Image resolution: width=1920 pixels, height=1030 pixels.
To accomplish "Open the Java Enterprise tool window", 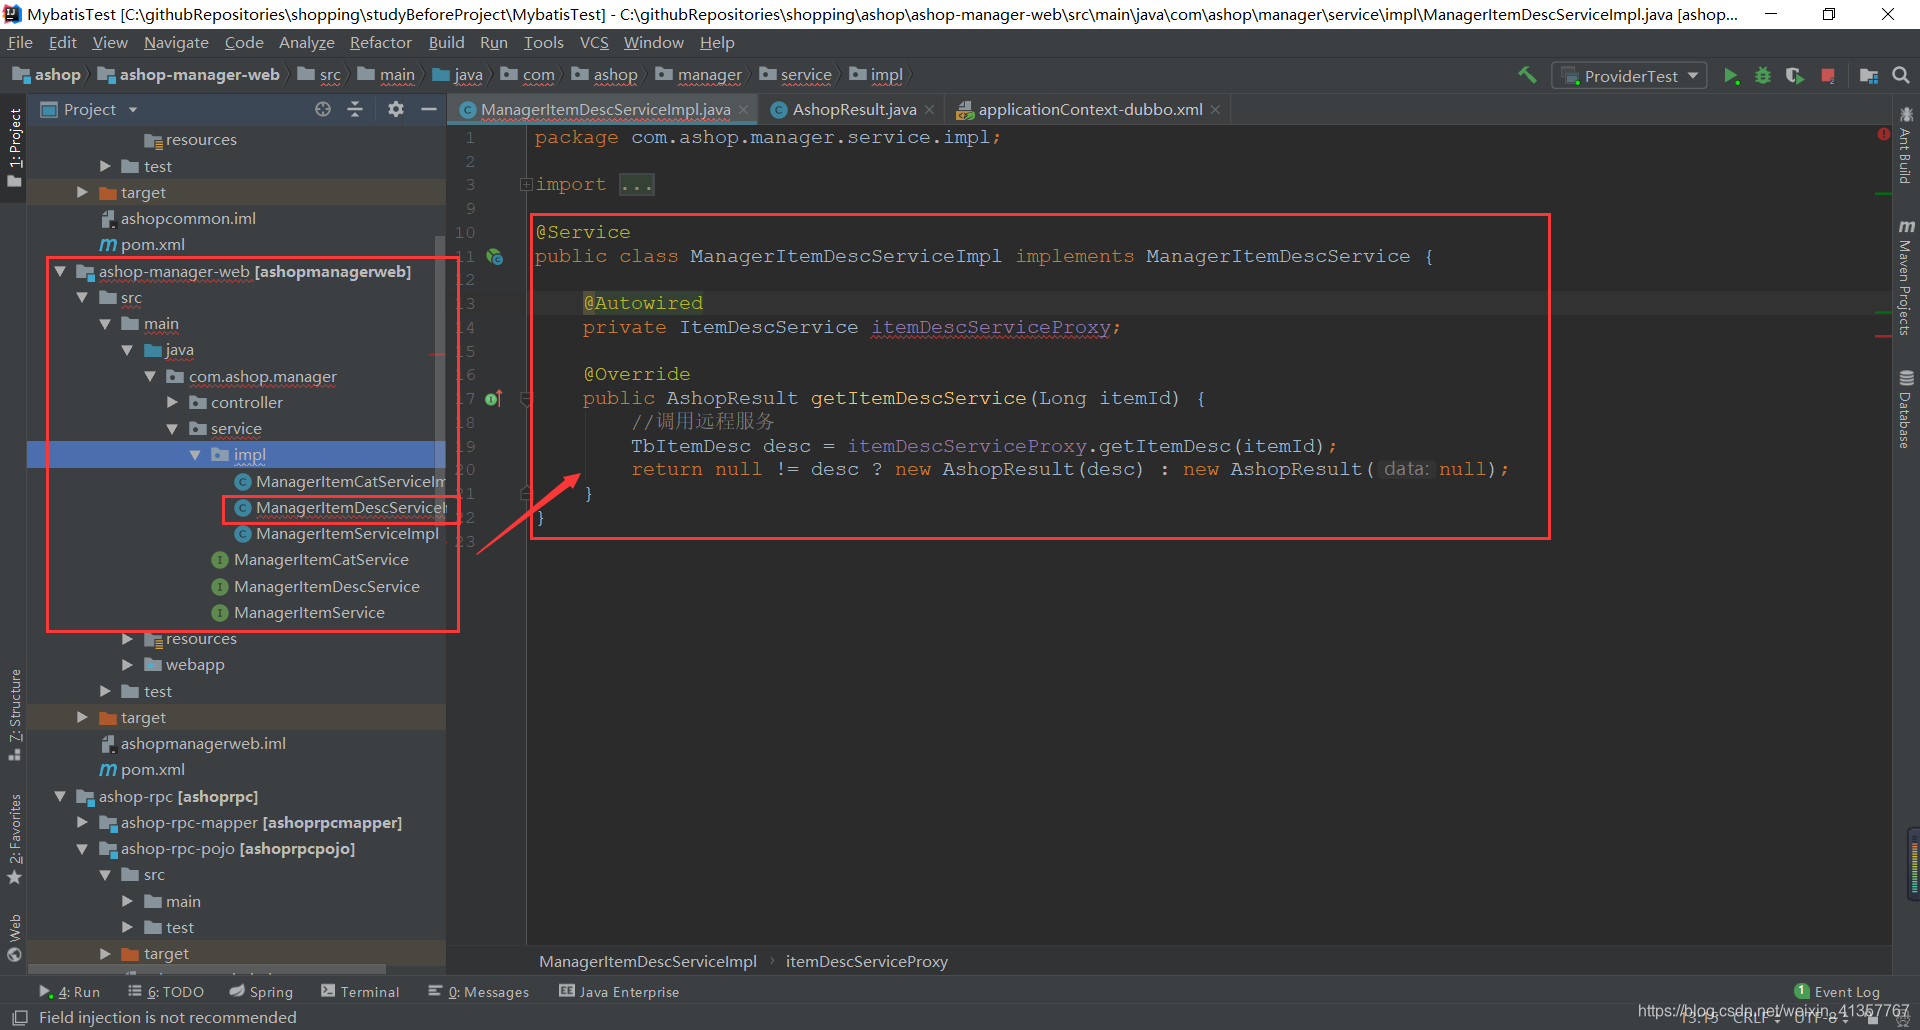I will pyautogui.click(x=619, y=992).
